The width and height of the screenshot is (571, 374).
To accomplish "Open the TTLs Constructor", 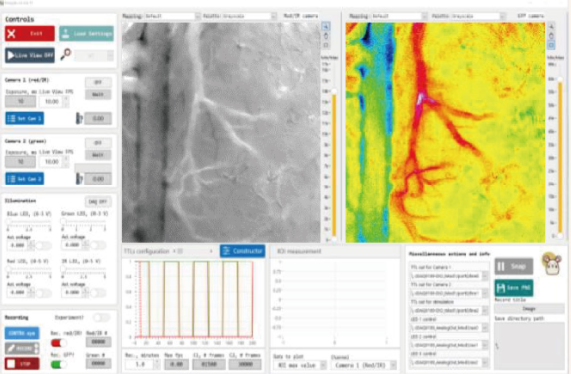I will (x=243, y=251).
